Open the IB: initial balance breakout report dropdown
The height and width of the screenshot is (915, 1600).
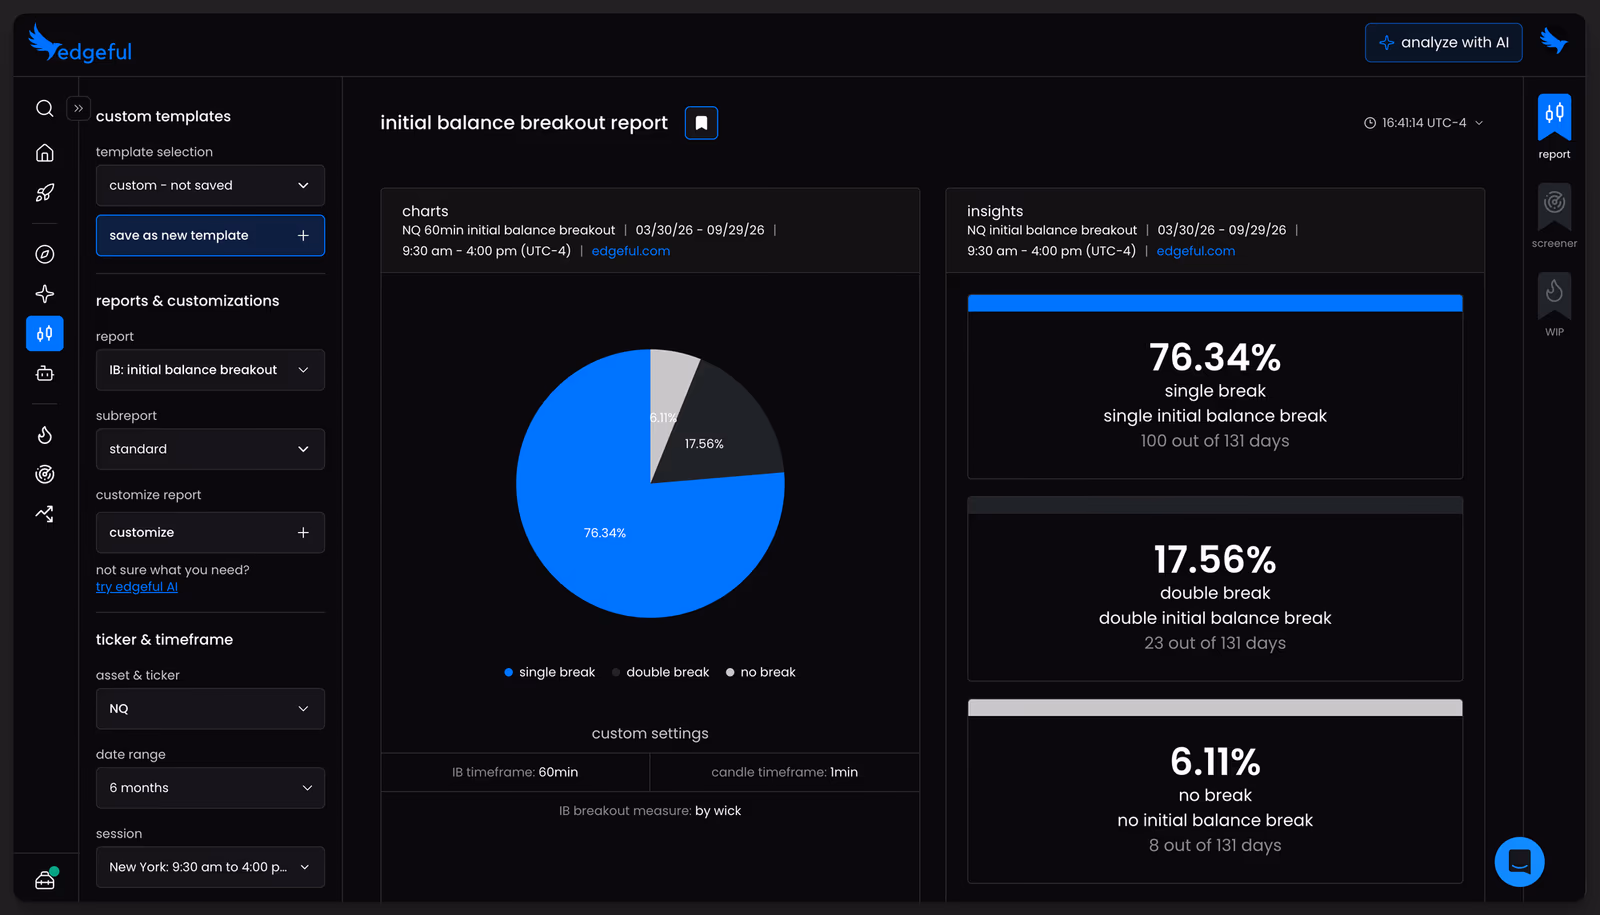210,370
